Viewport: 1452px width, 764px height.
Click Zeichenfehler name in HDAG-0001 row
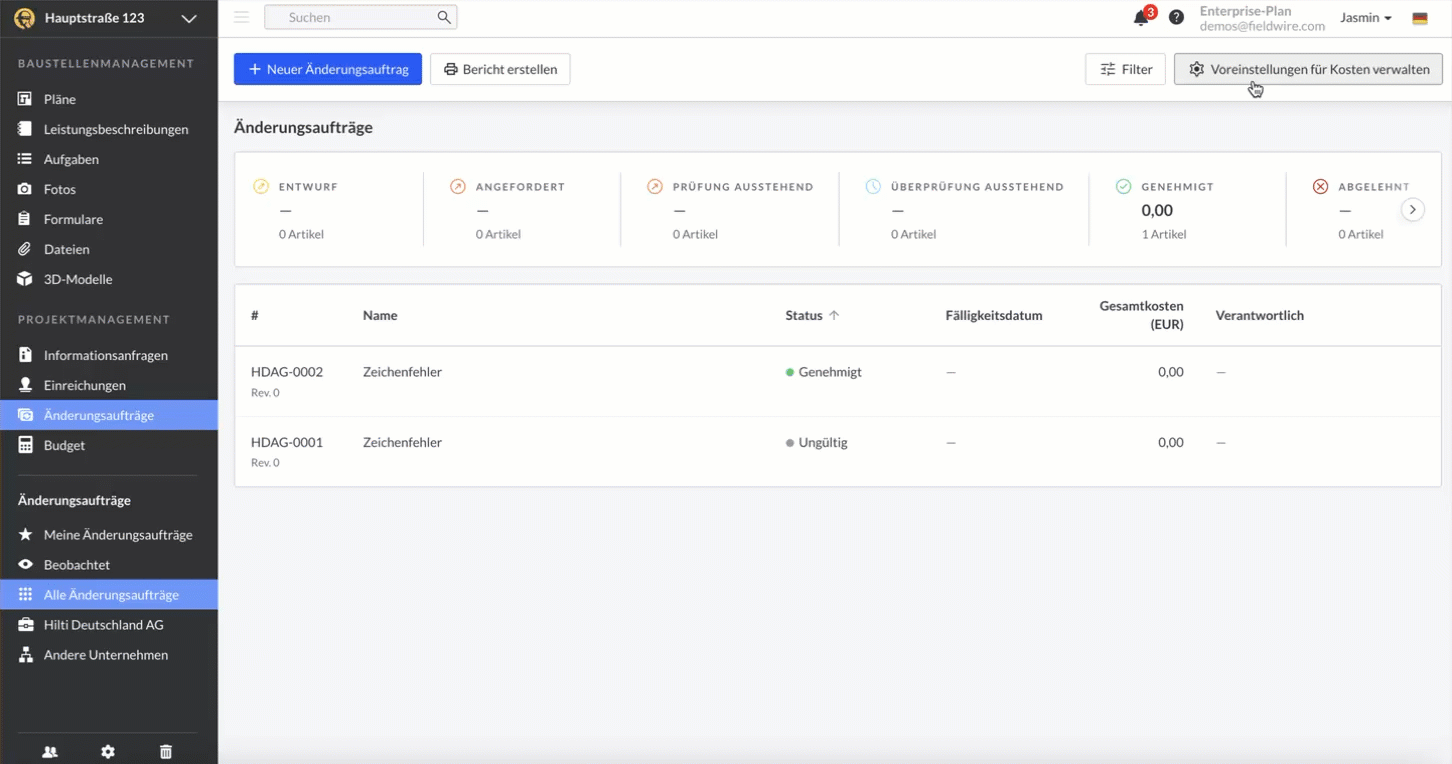tap(402, 442)
